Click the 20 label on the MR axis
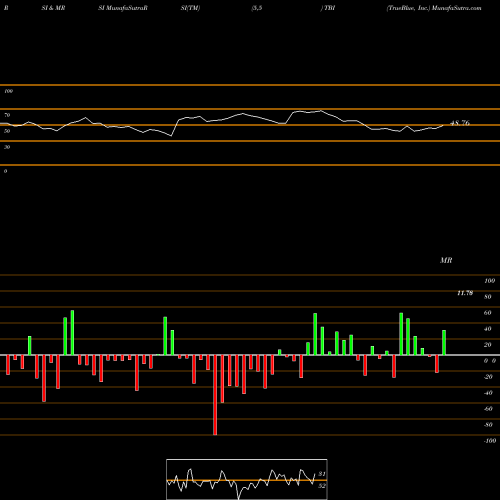Image resolution: width=500 pixels, height=500 pixels. 488,345
